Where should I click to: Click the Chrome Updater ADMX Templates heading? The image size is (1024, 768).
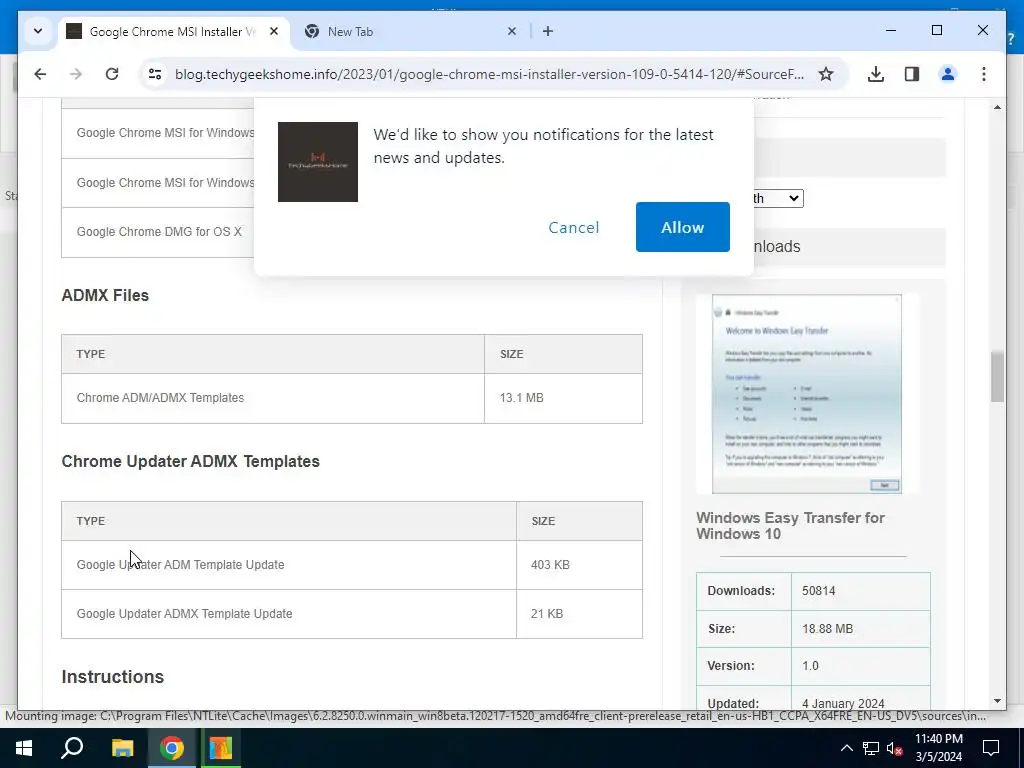tap(191, 461)
